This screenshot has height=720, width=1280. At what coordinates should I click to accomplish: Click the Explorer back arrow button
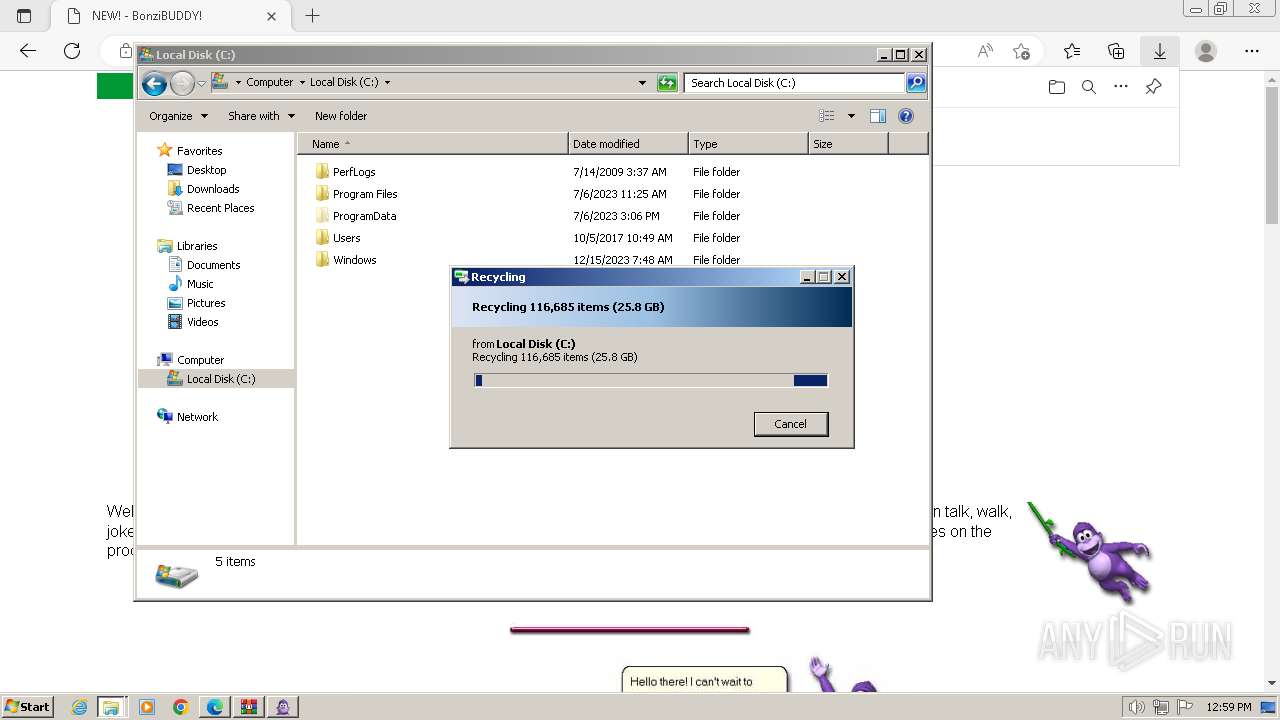[x=154, y=84]
